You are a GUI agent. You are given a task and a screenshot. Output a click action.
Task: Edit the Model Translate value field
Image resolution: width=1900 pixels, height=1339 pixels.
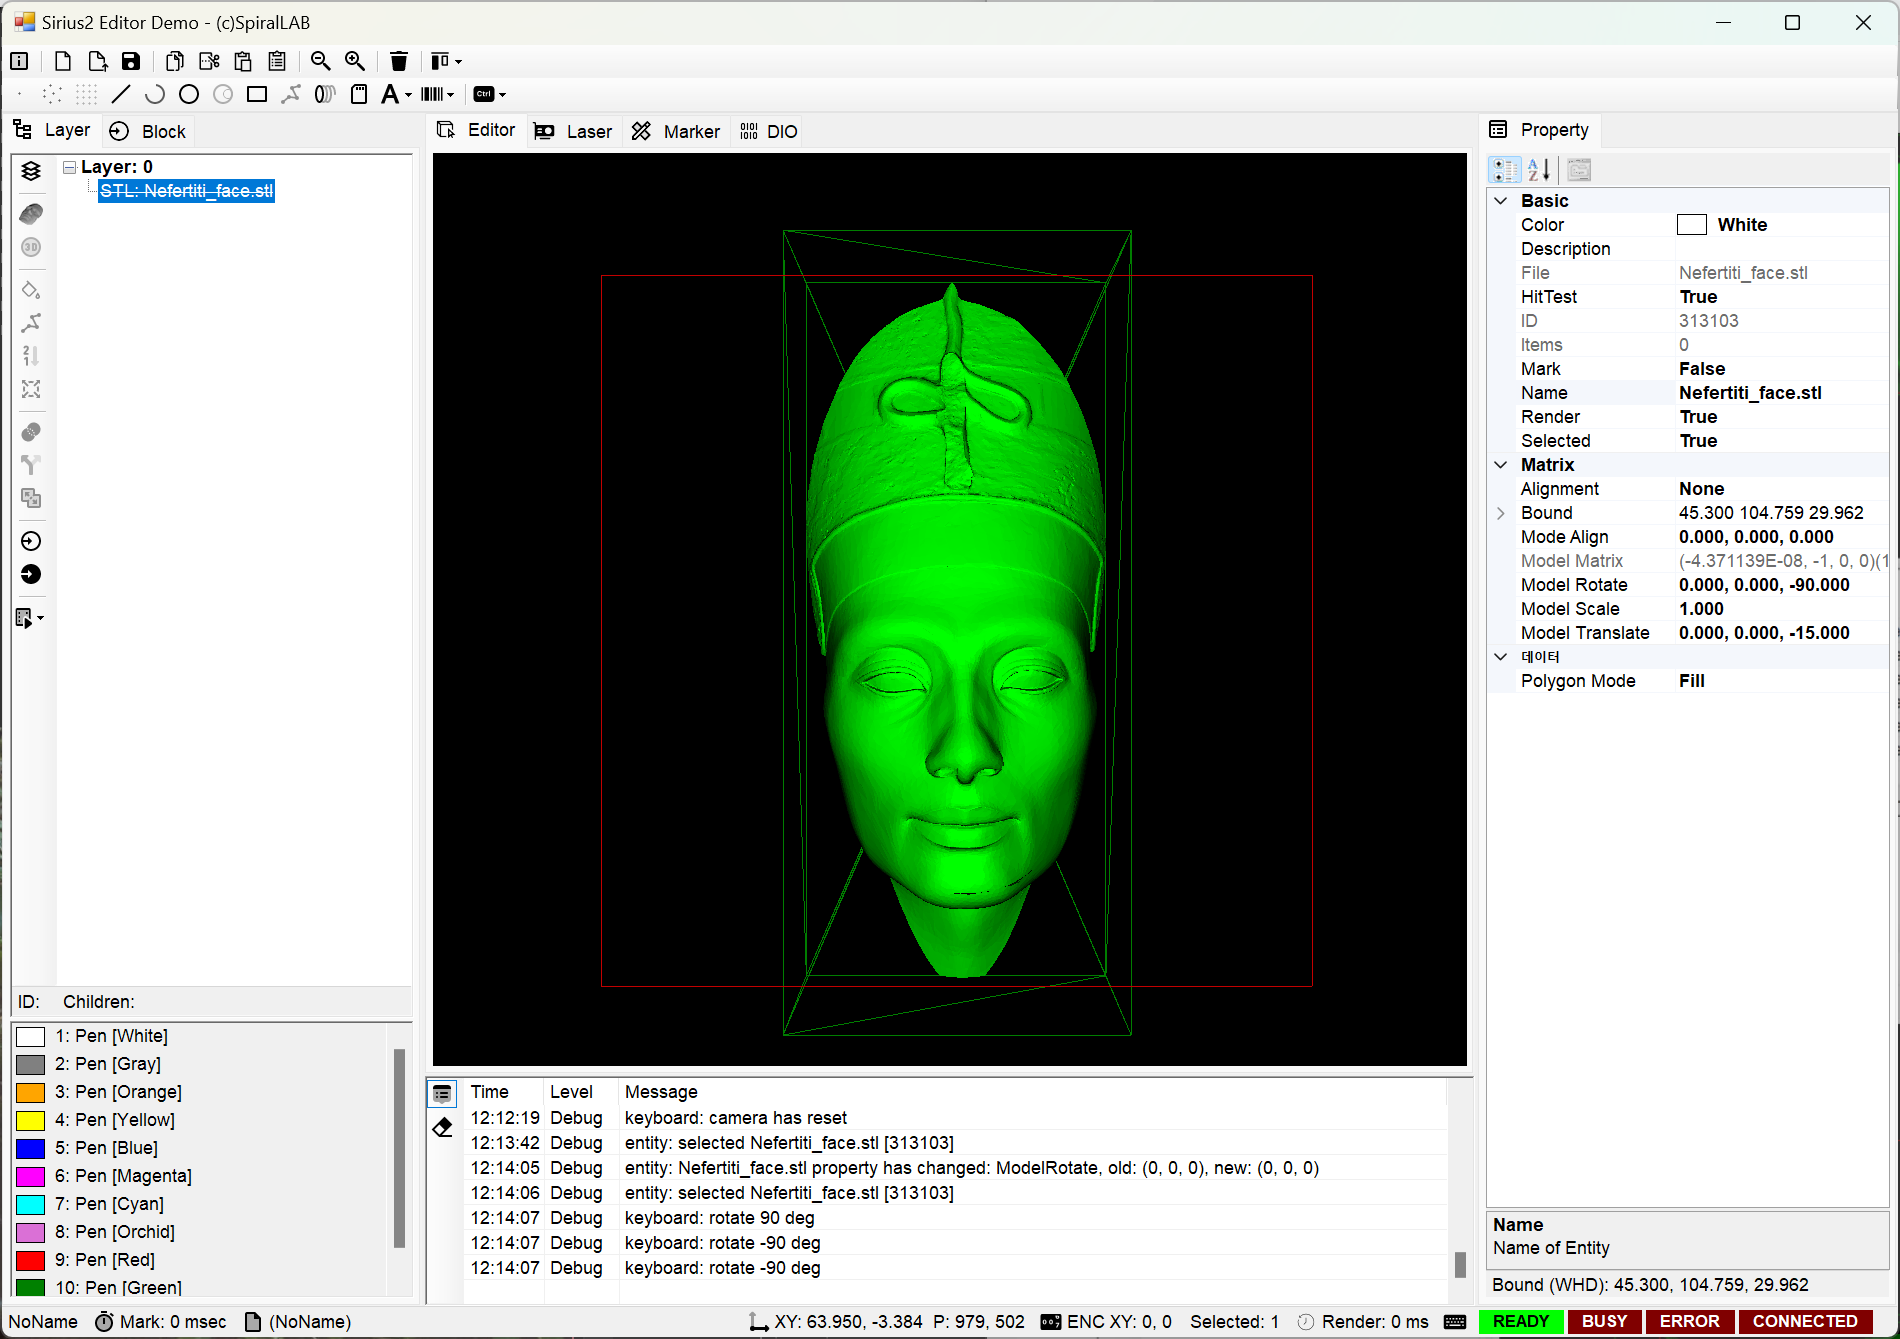coord(1781,633)
